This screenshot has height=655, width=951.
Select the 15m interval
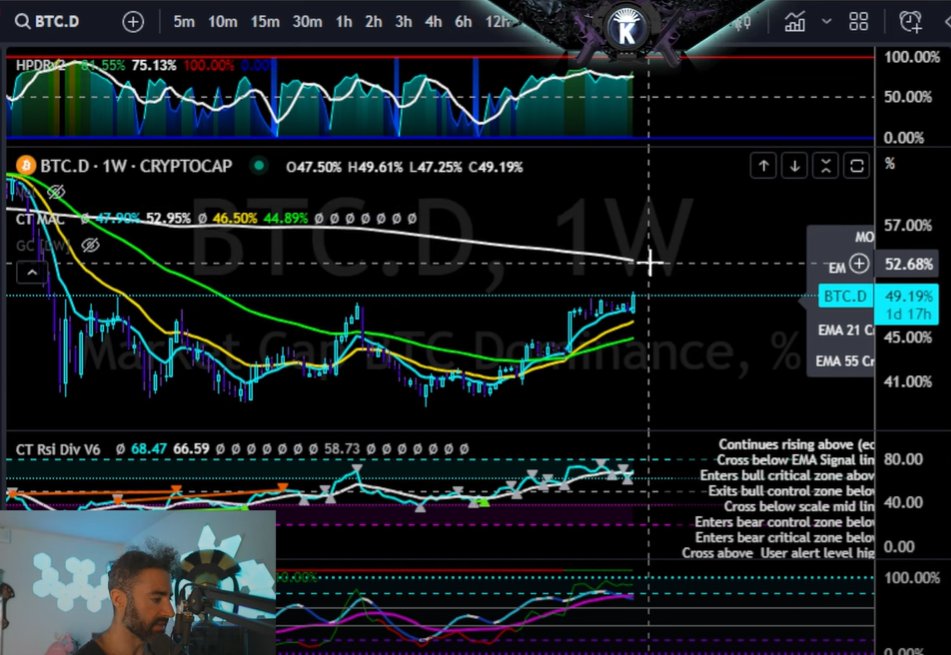[265, 22]
